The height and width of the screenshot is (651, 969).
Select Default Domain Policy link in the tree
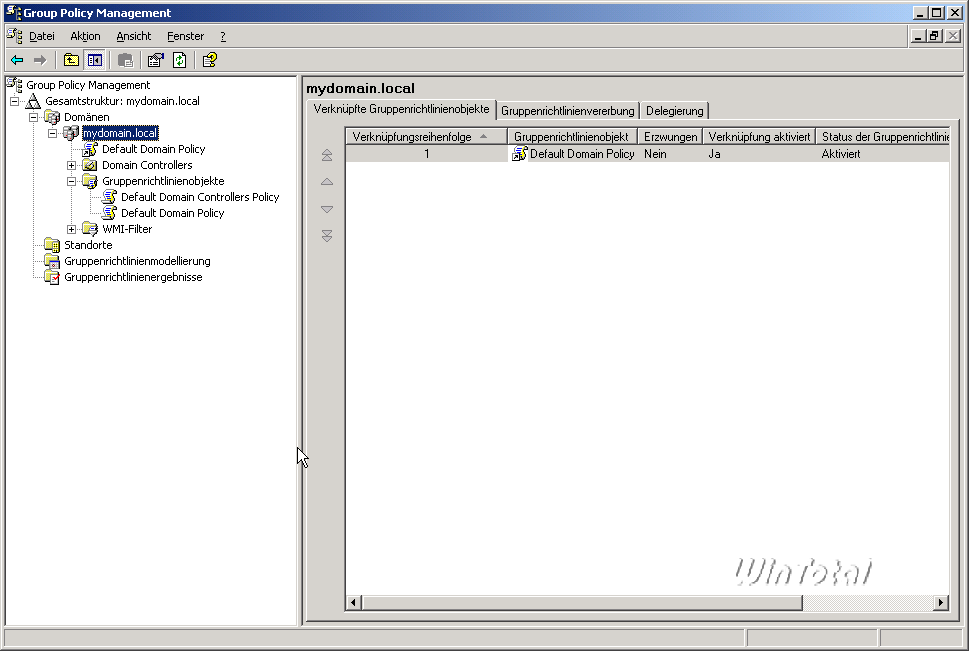(153, 149)
